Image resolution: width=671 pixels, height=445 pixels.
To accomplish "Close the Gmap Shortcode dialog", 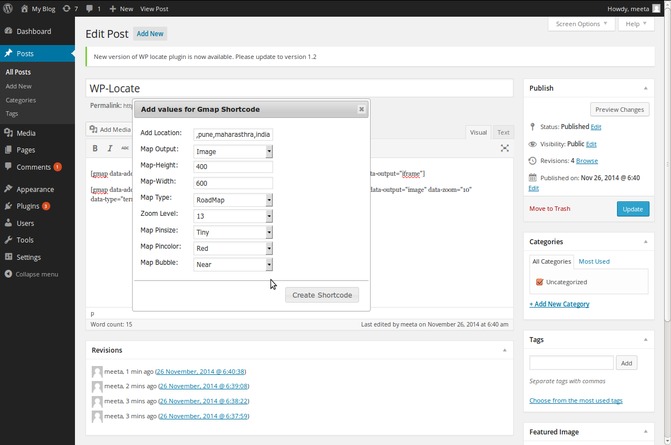I will coord(362,109).
